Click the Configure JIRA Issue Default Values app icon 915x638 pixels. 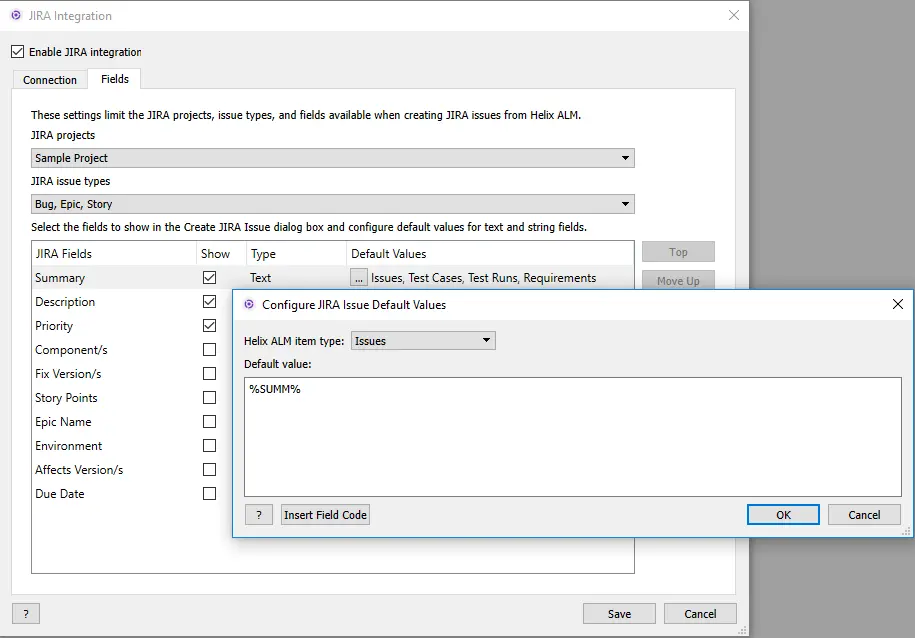tap(249, 304)
